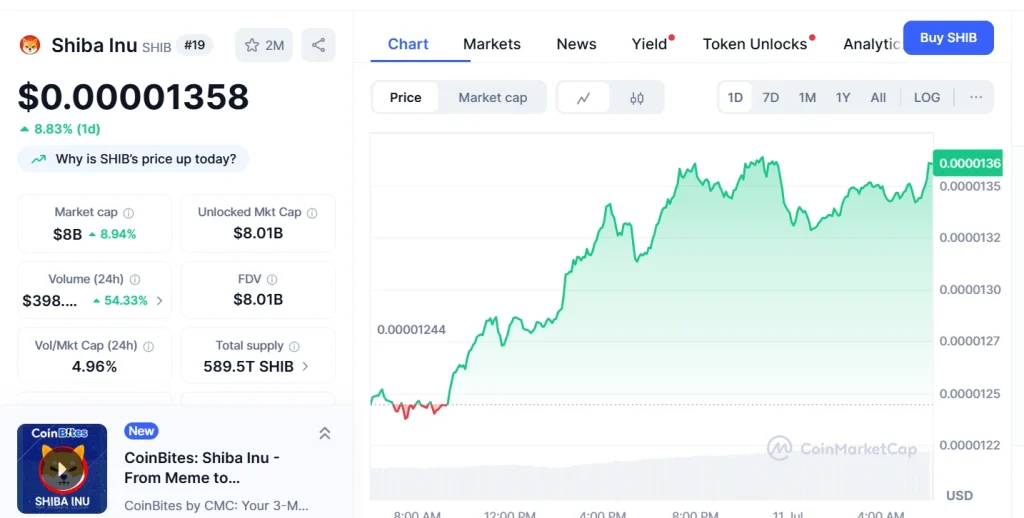Click the share icon next to watchlist
Image resolution: width=1024 pixels, height=518 pixels.
coord(318,45)
